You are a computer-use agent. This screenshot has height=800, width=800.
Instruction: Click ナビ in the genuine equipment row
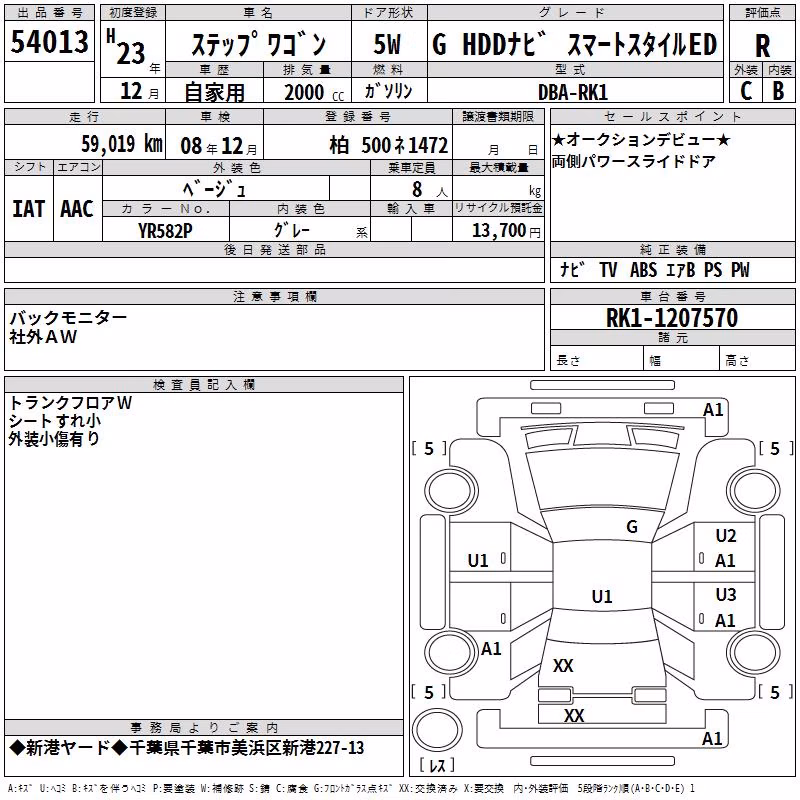click(x=572, y=269)
